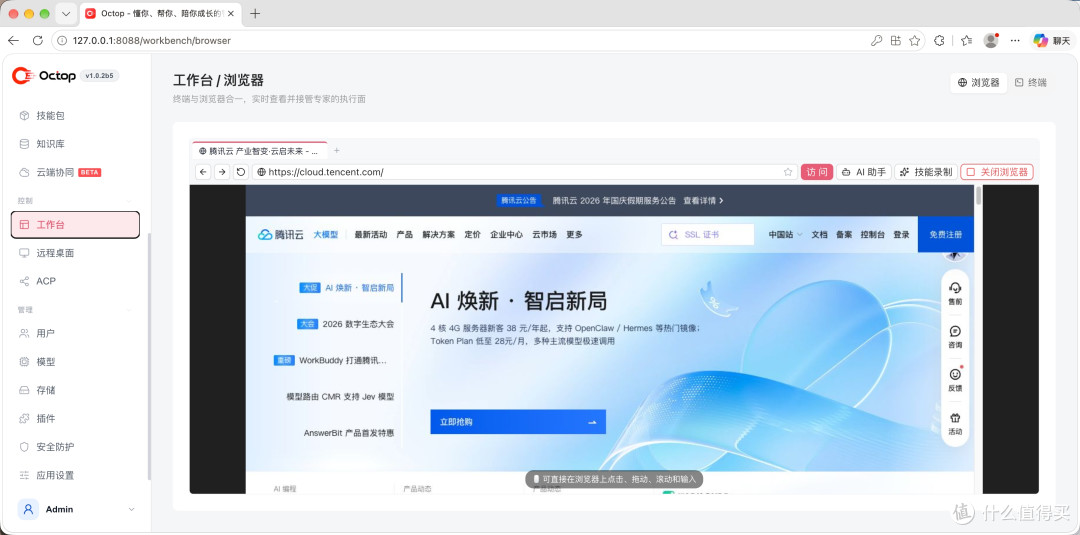Open 最新活动 nav item
This screenshot has height=535, width=1080.
[371, 235]
